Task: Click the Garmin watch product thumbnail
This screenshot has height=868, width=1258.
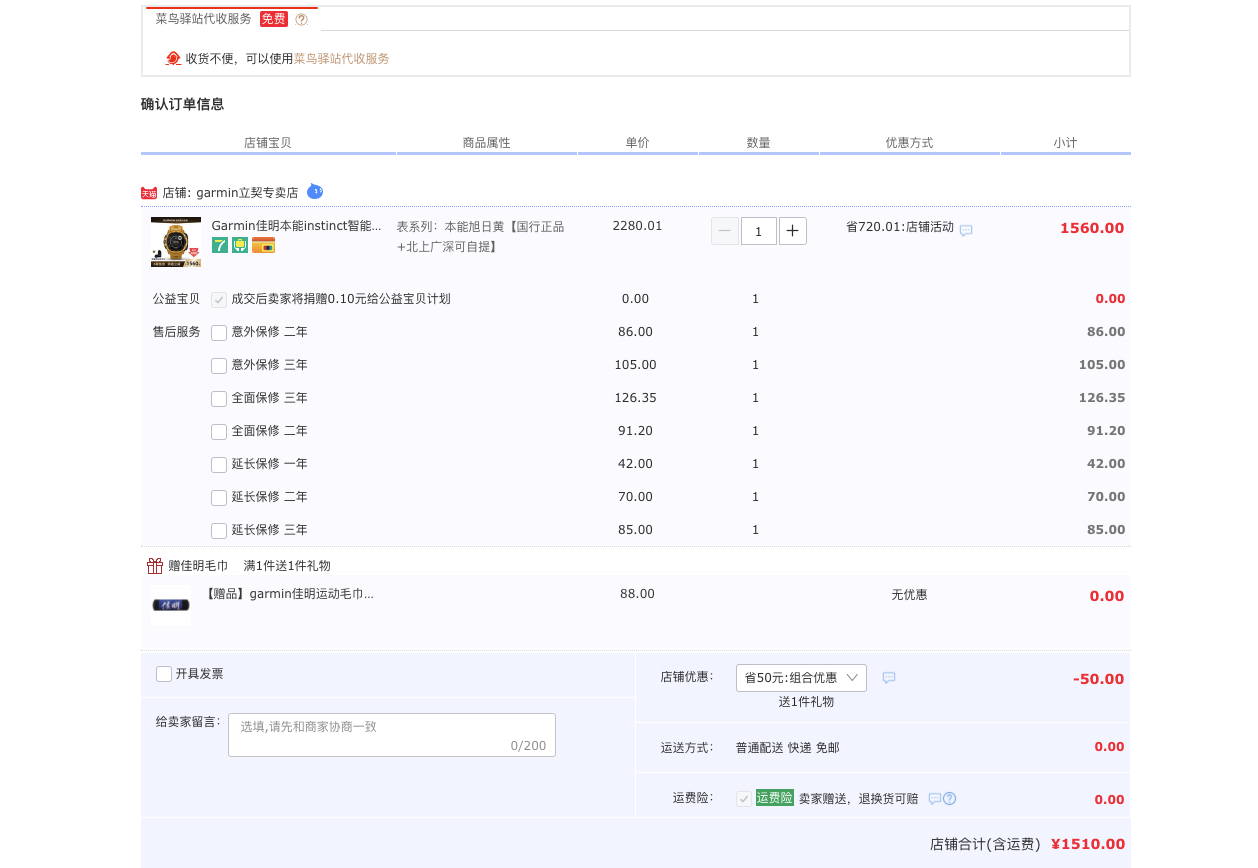Action: [176, 242]
